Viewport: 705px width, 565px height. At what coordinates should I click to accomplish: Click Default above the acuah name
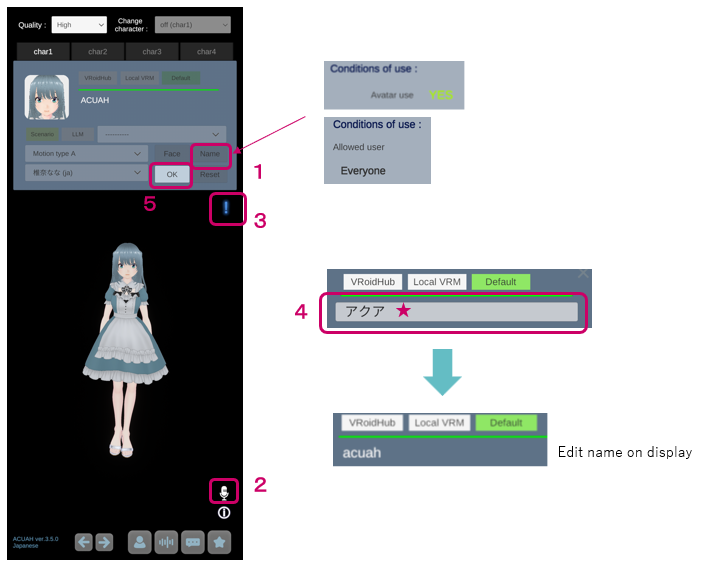[x=506, y=423]
